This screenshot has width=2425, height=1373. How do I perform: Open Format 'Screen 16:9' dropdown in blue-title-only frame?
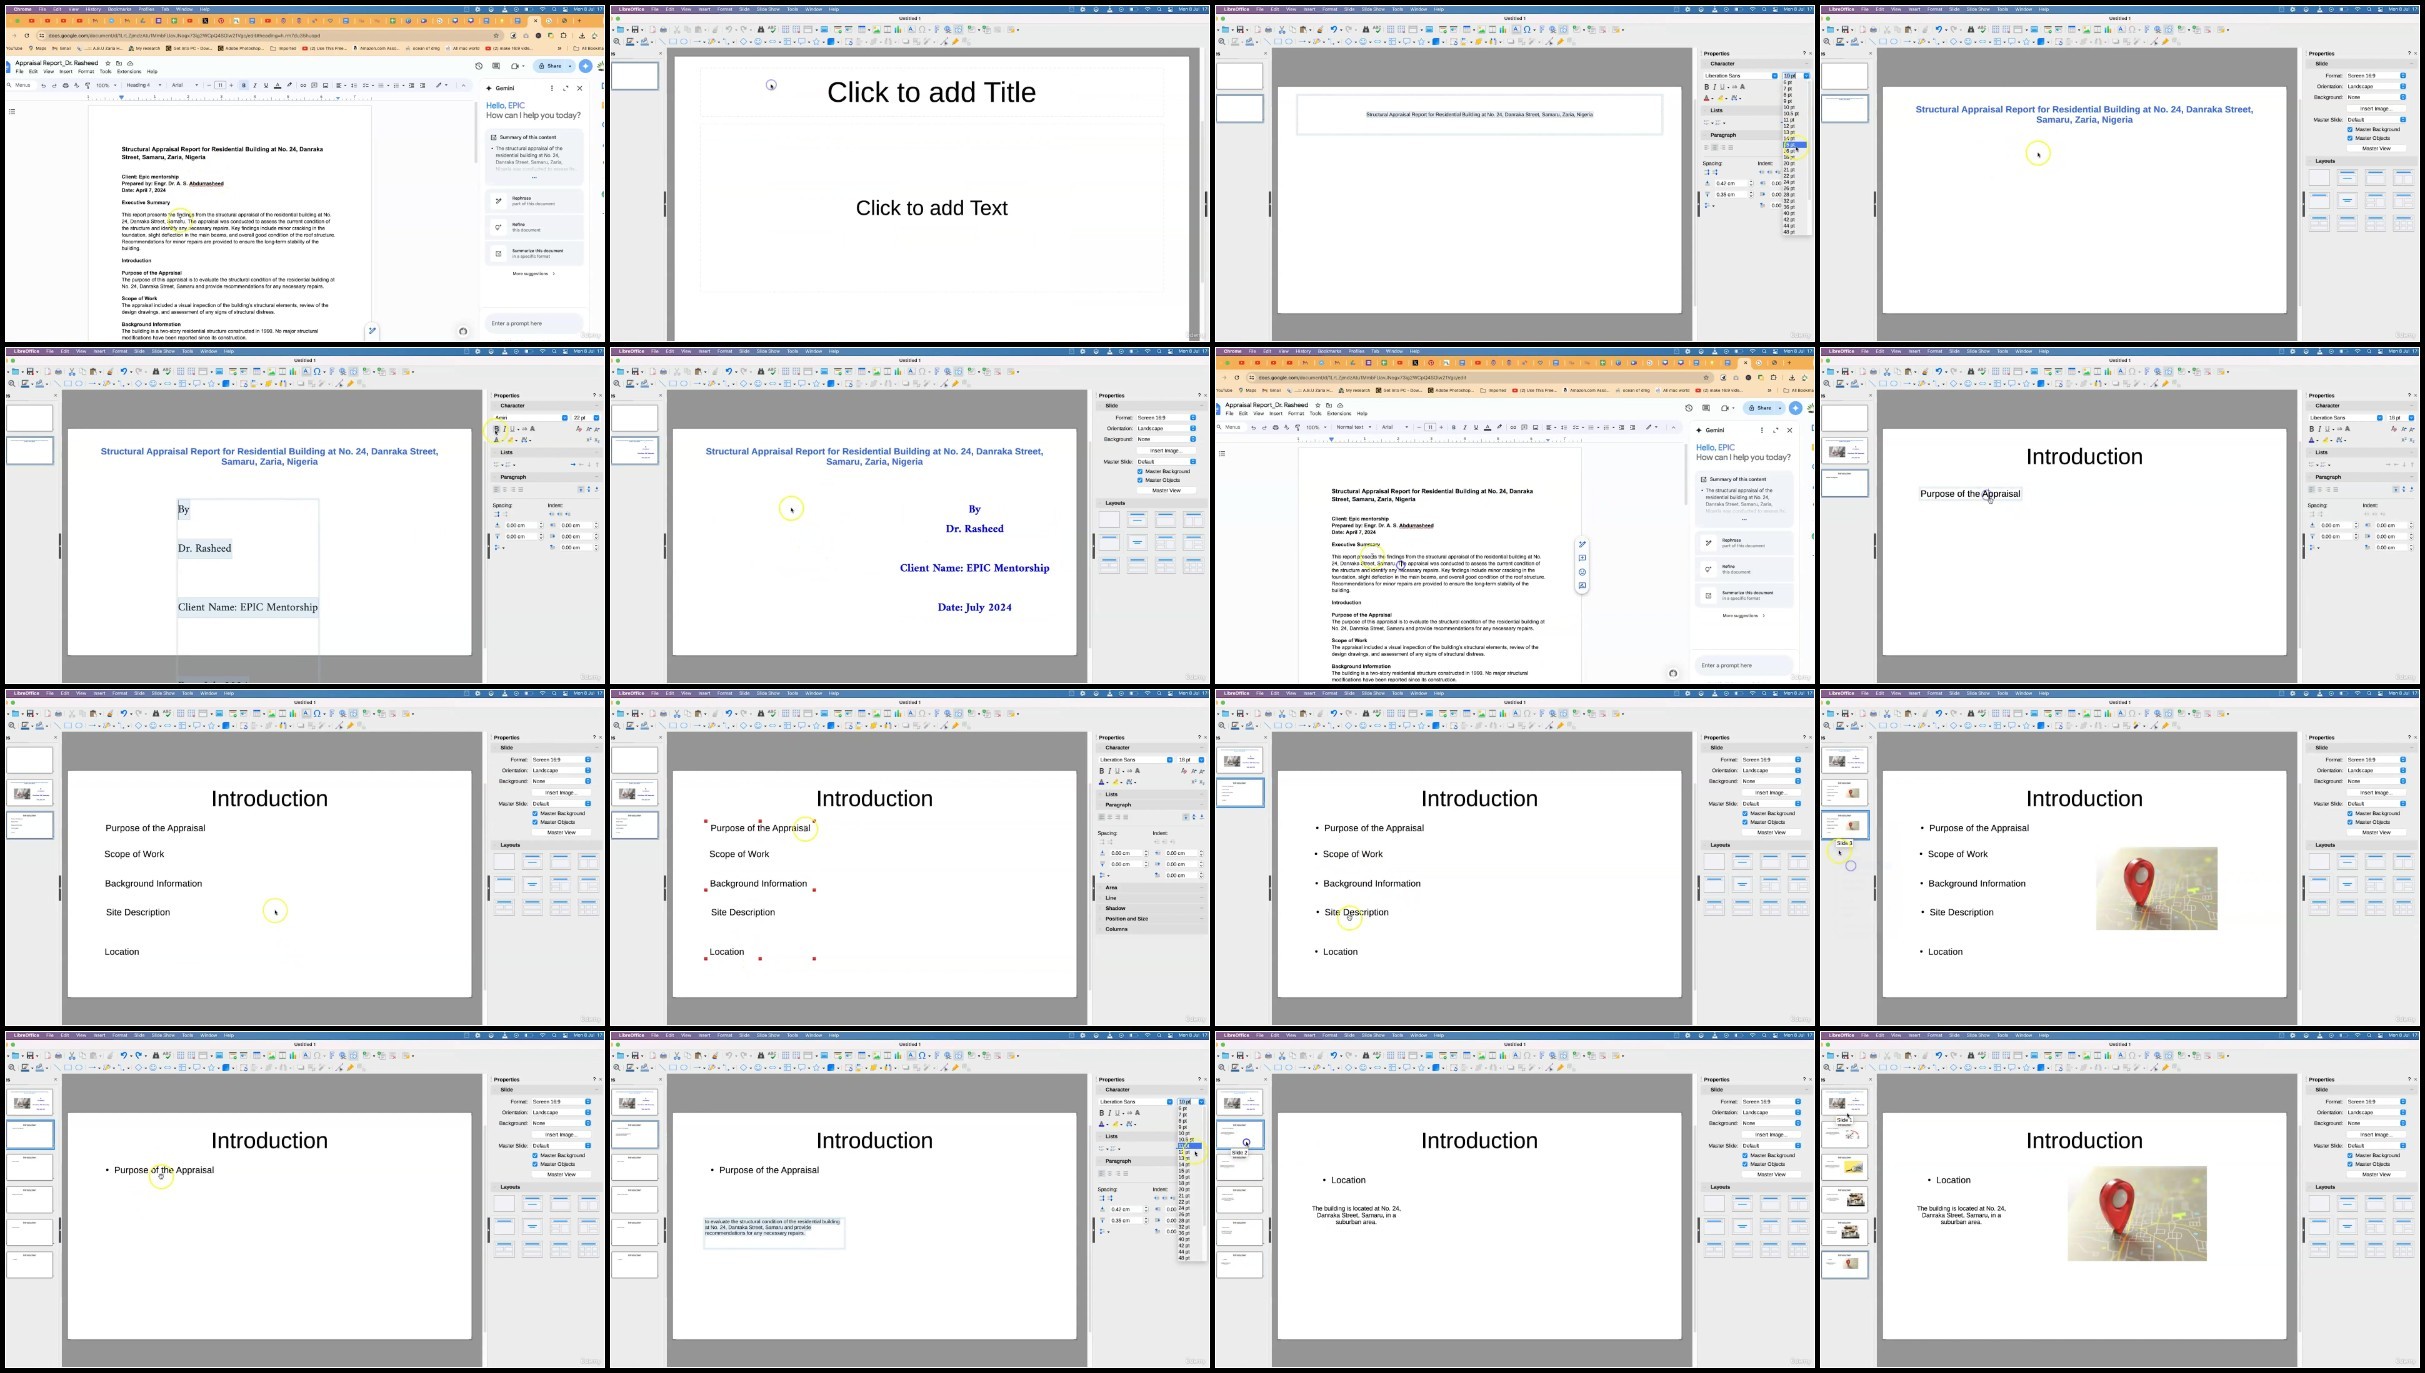click(x=2376, y=76)
